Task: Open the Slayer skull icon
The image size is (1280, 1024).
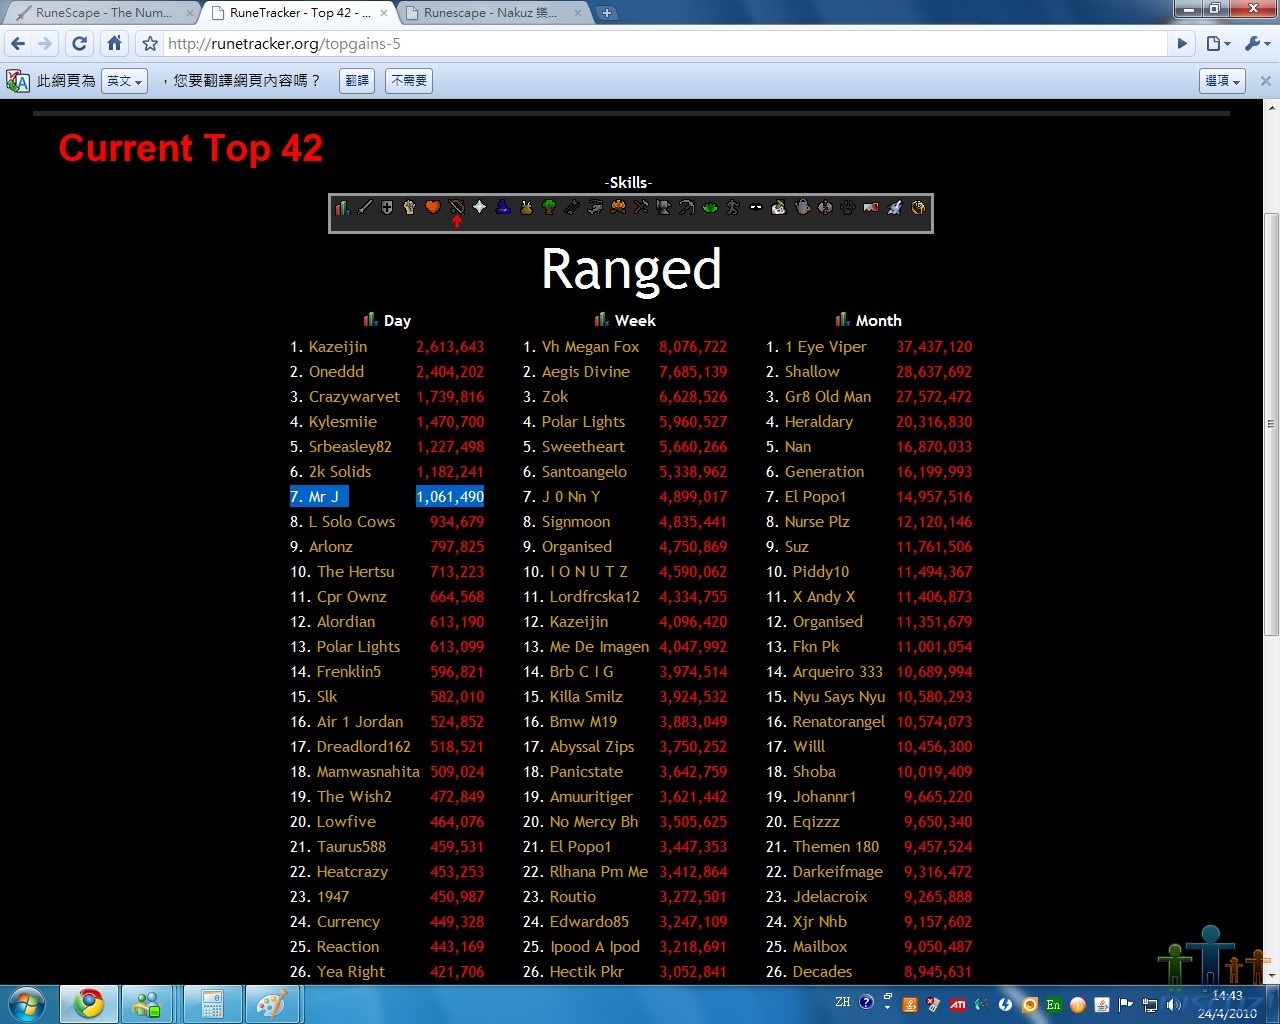Action: pos(779,207)
